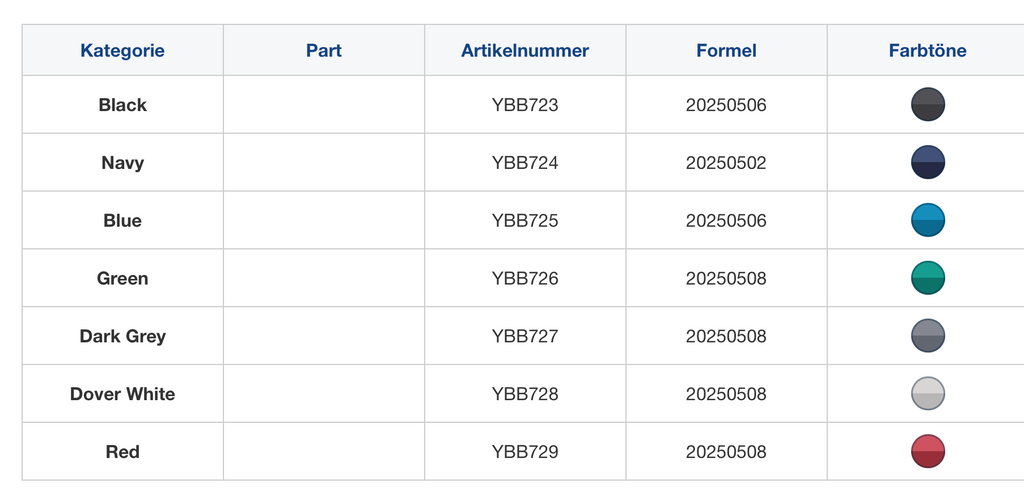Click the Artikelnummer column header
The width and height of the screenshot is (1024, 492).
[x=525, y=51]
